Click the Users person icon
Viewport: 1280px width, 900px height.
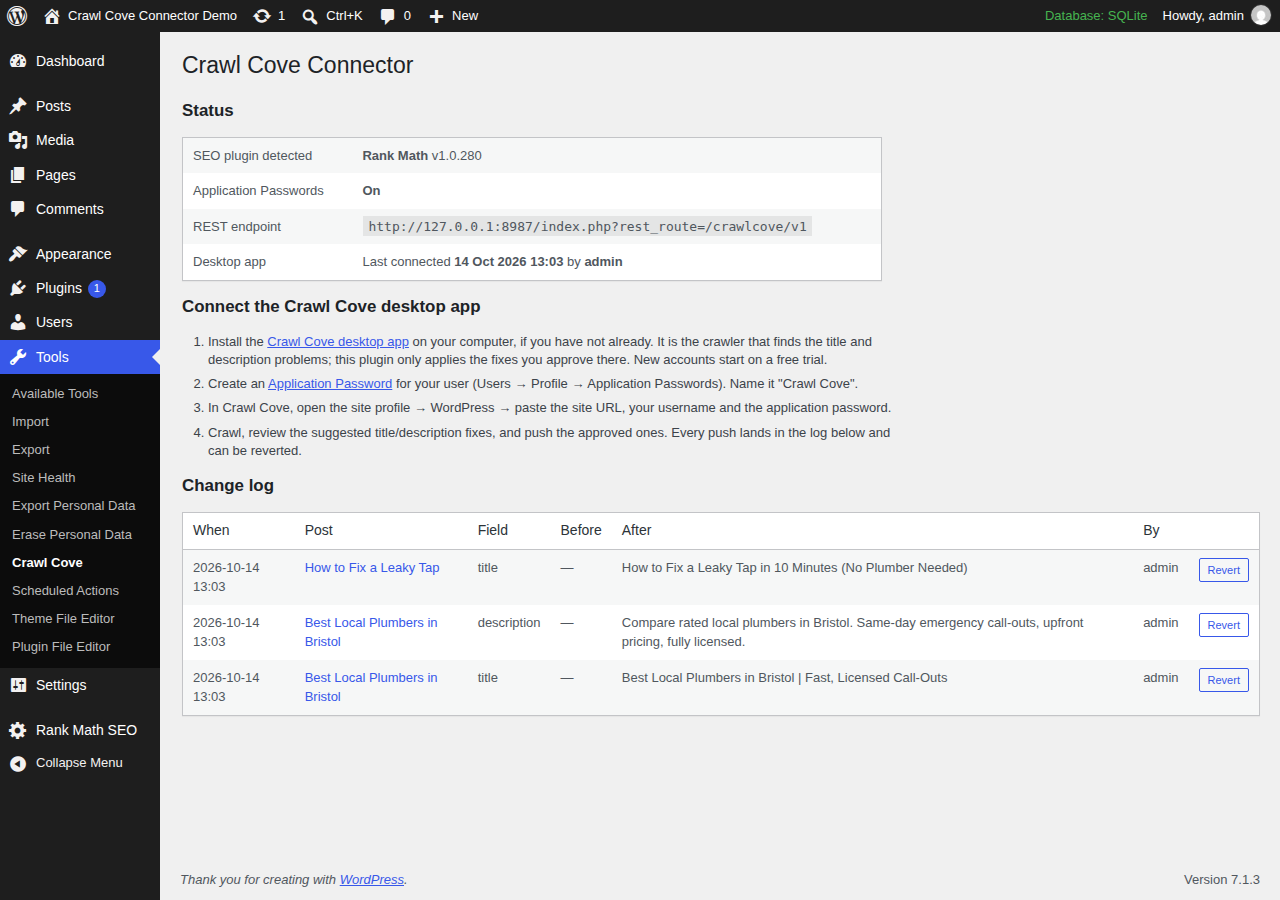18,322
